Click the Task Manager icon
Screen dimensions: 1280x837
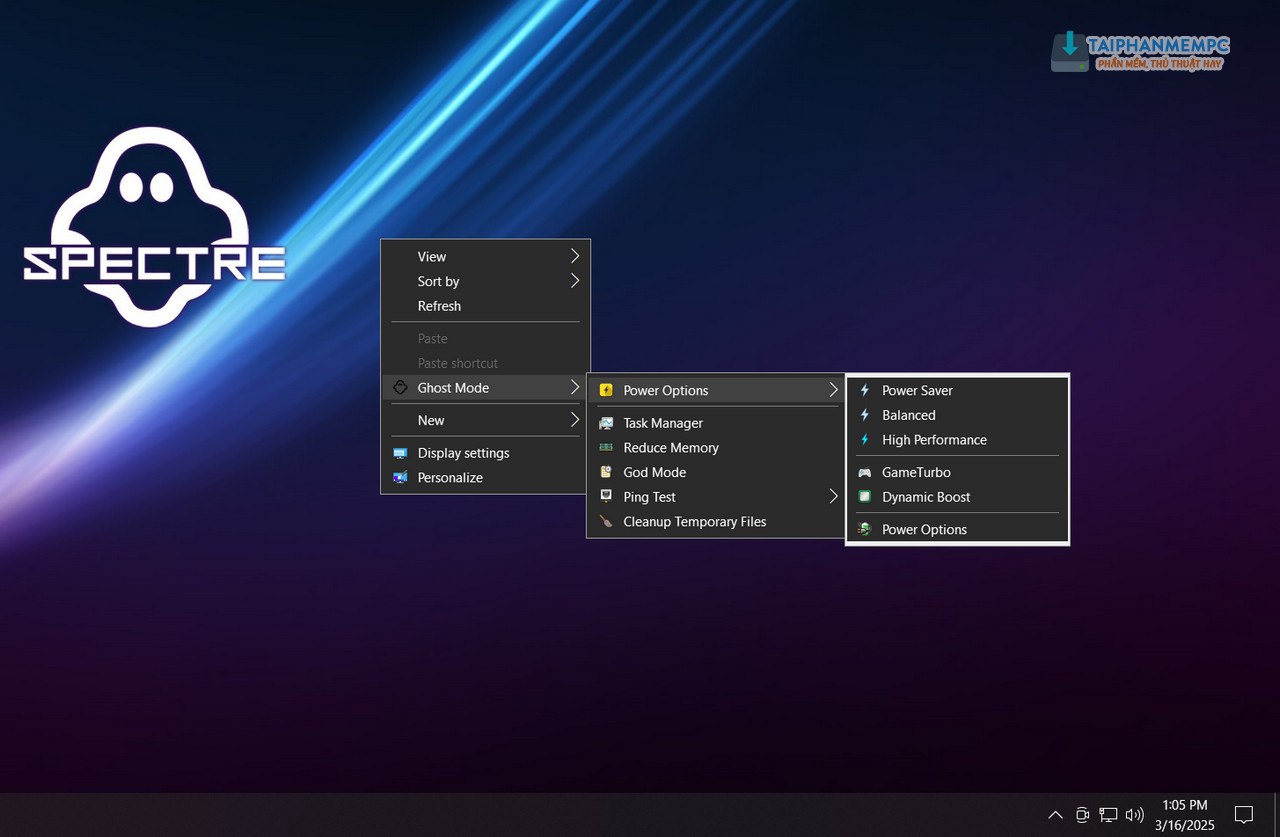tap(606, 424)
